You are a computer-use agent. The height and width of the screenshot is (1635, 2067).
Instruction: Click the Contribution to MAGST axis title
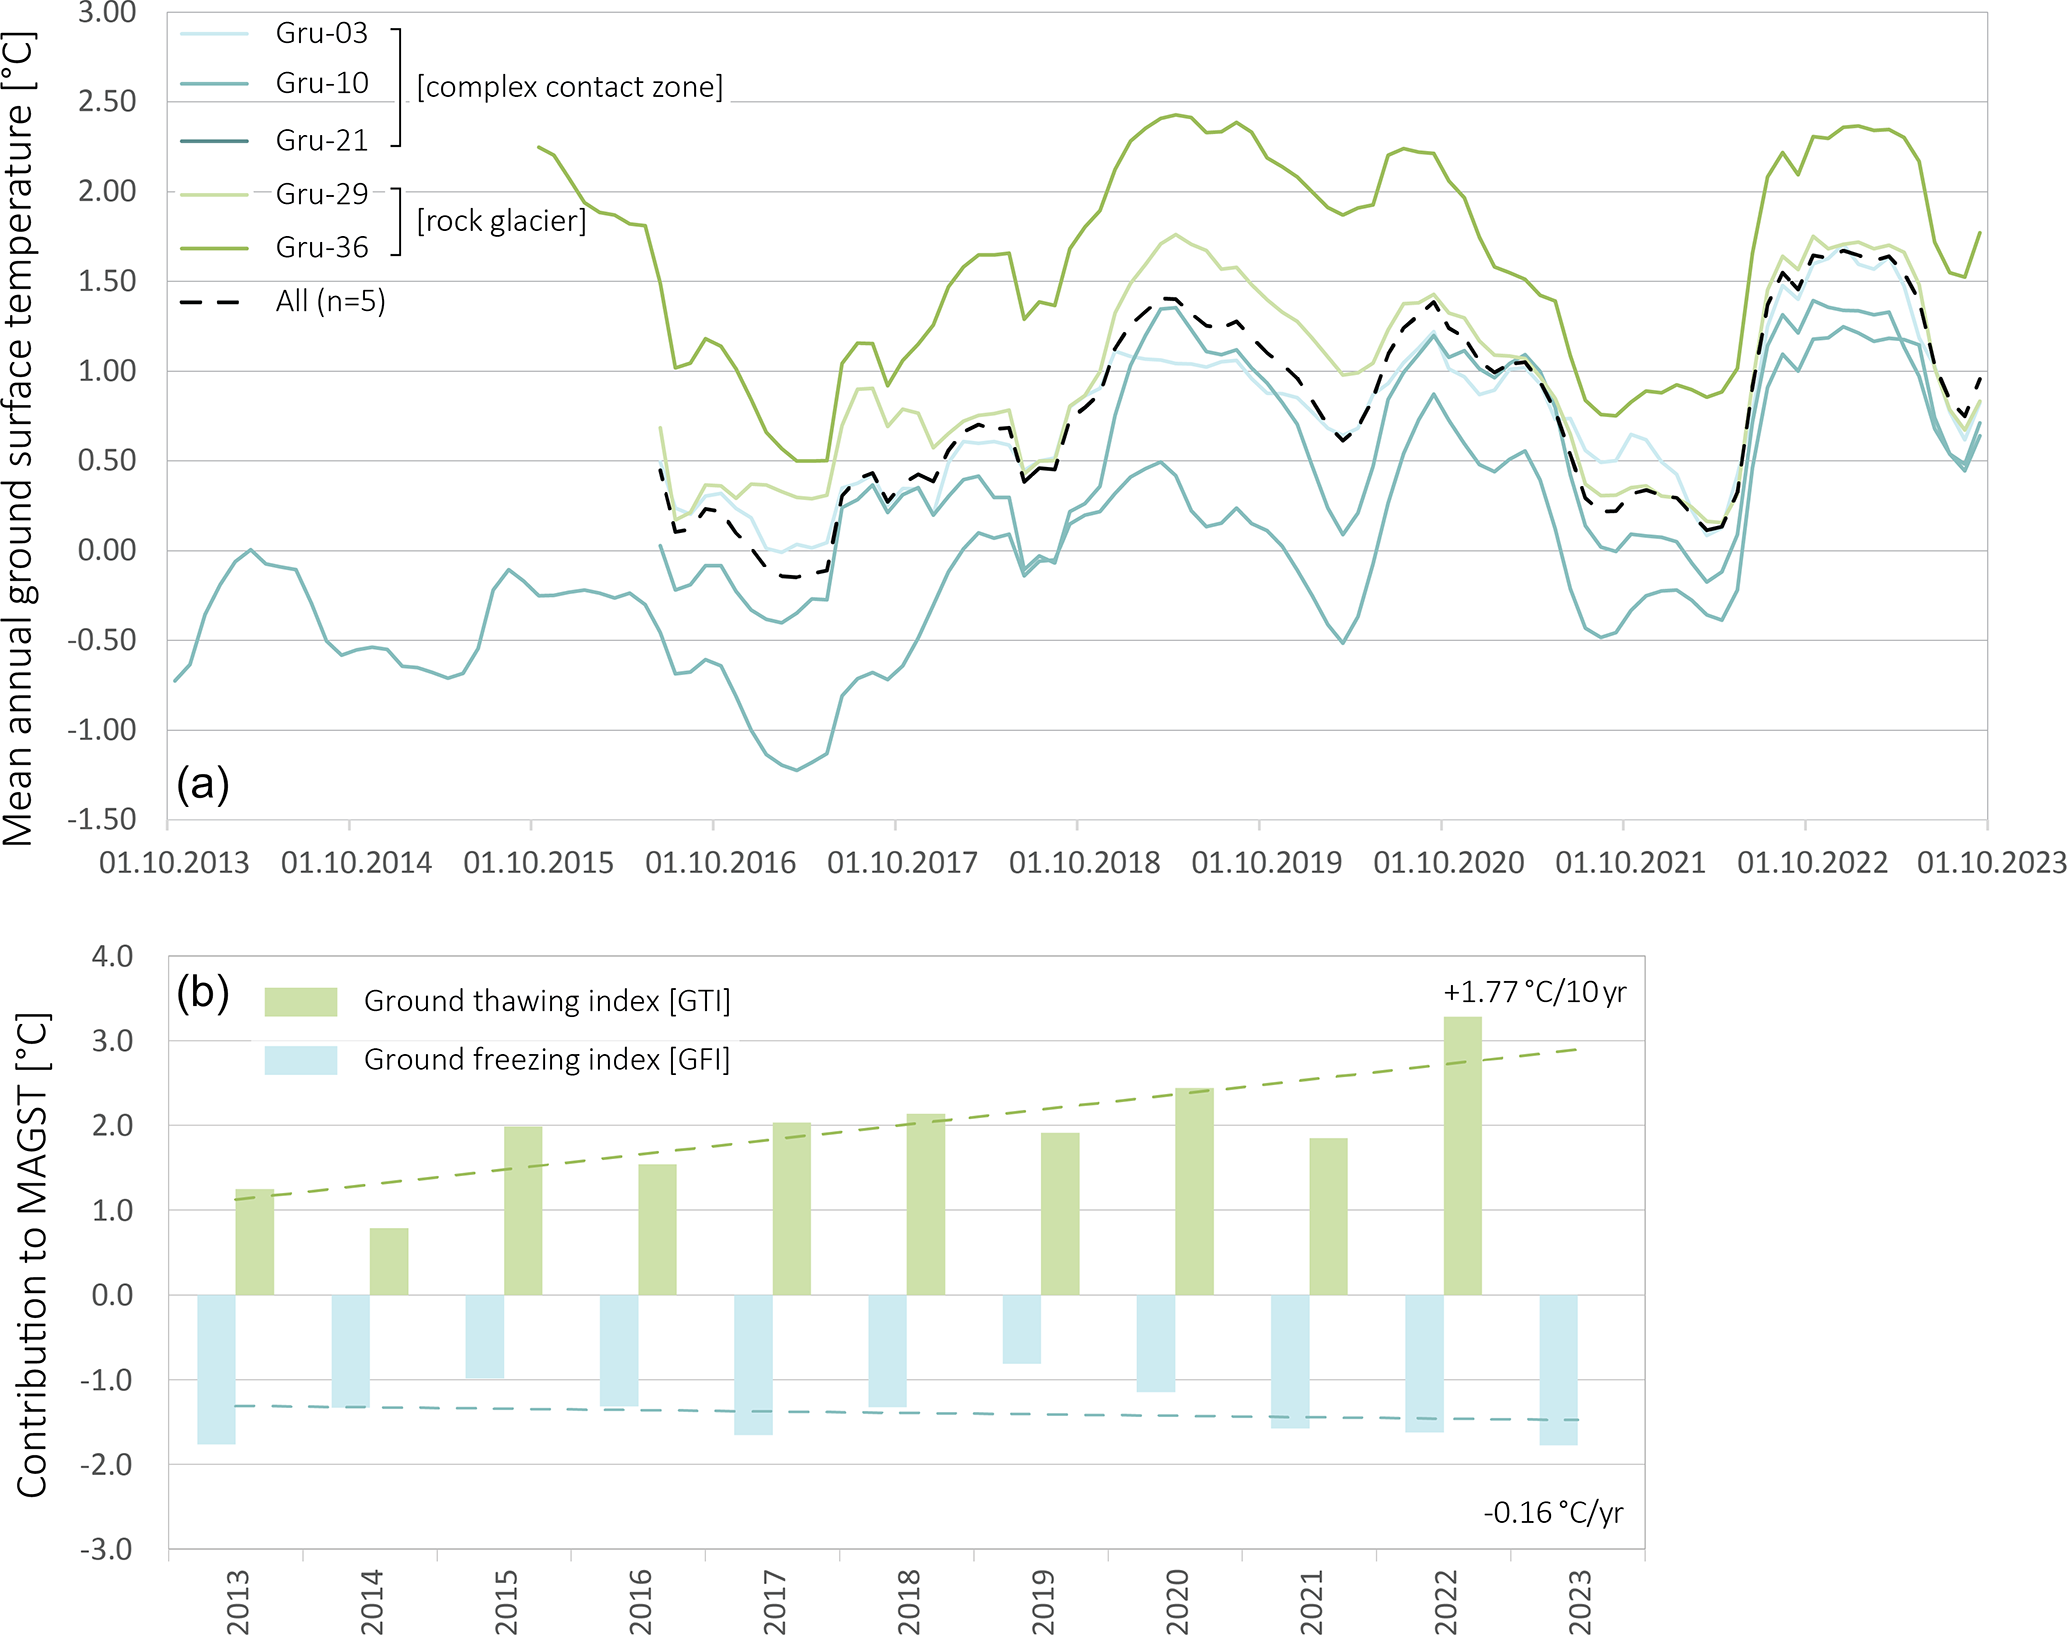click(32, 1255)
